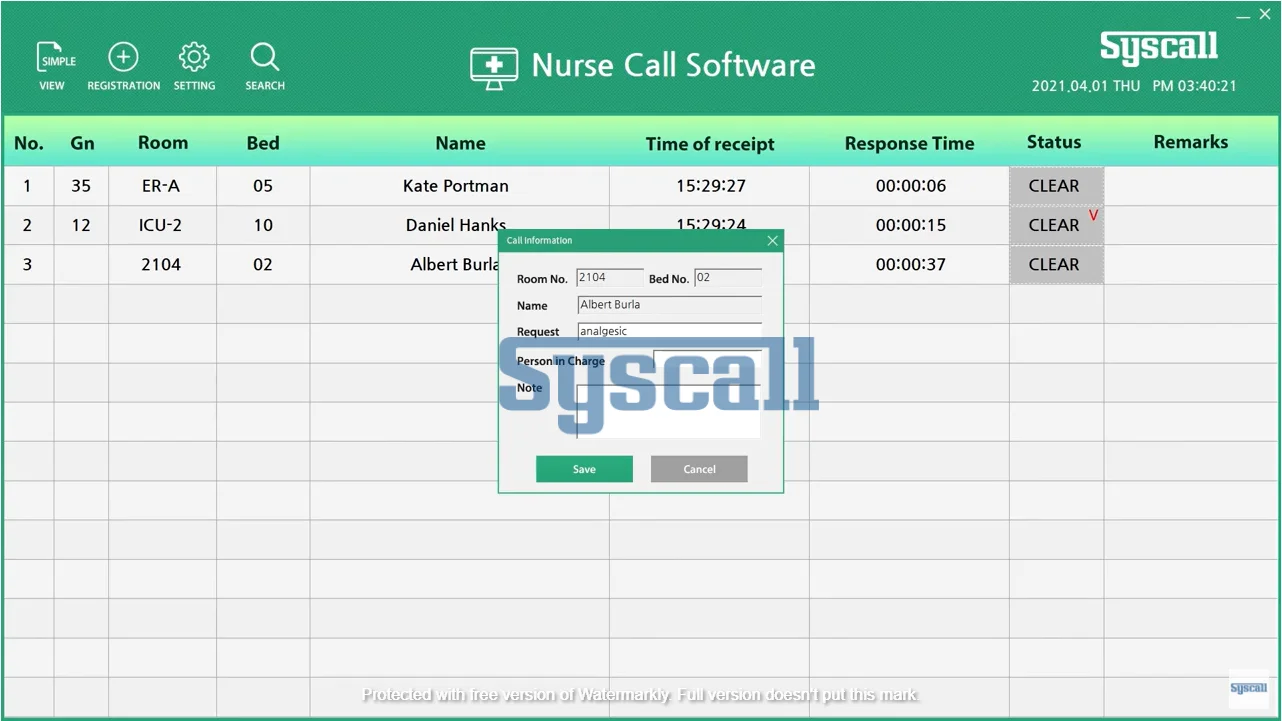Edit the Name field showing Albert Burla
This screenshot has height=721, width=1282.
pyautogui.click(x=668, y=304)
